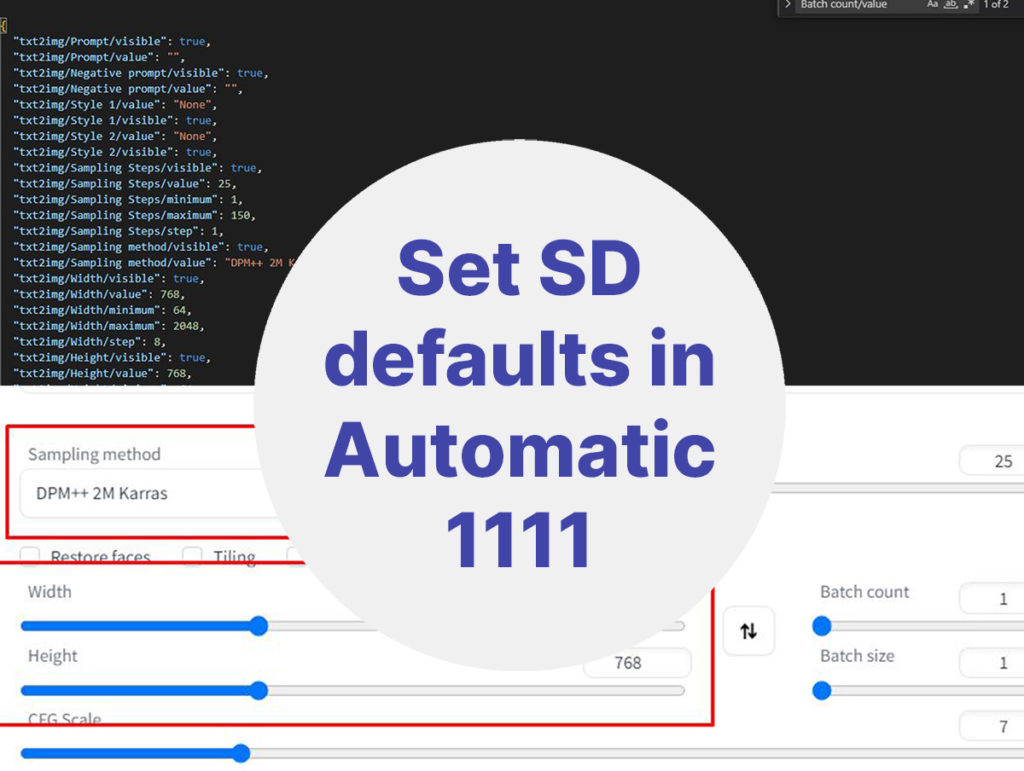Enable the Restore faces checkbox
Image resolution: width=1024 pixels, height=771 pixels.
coord(29,556)
